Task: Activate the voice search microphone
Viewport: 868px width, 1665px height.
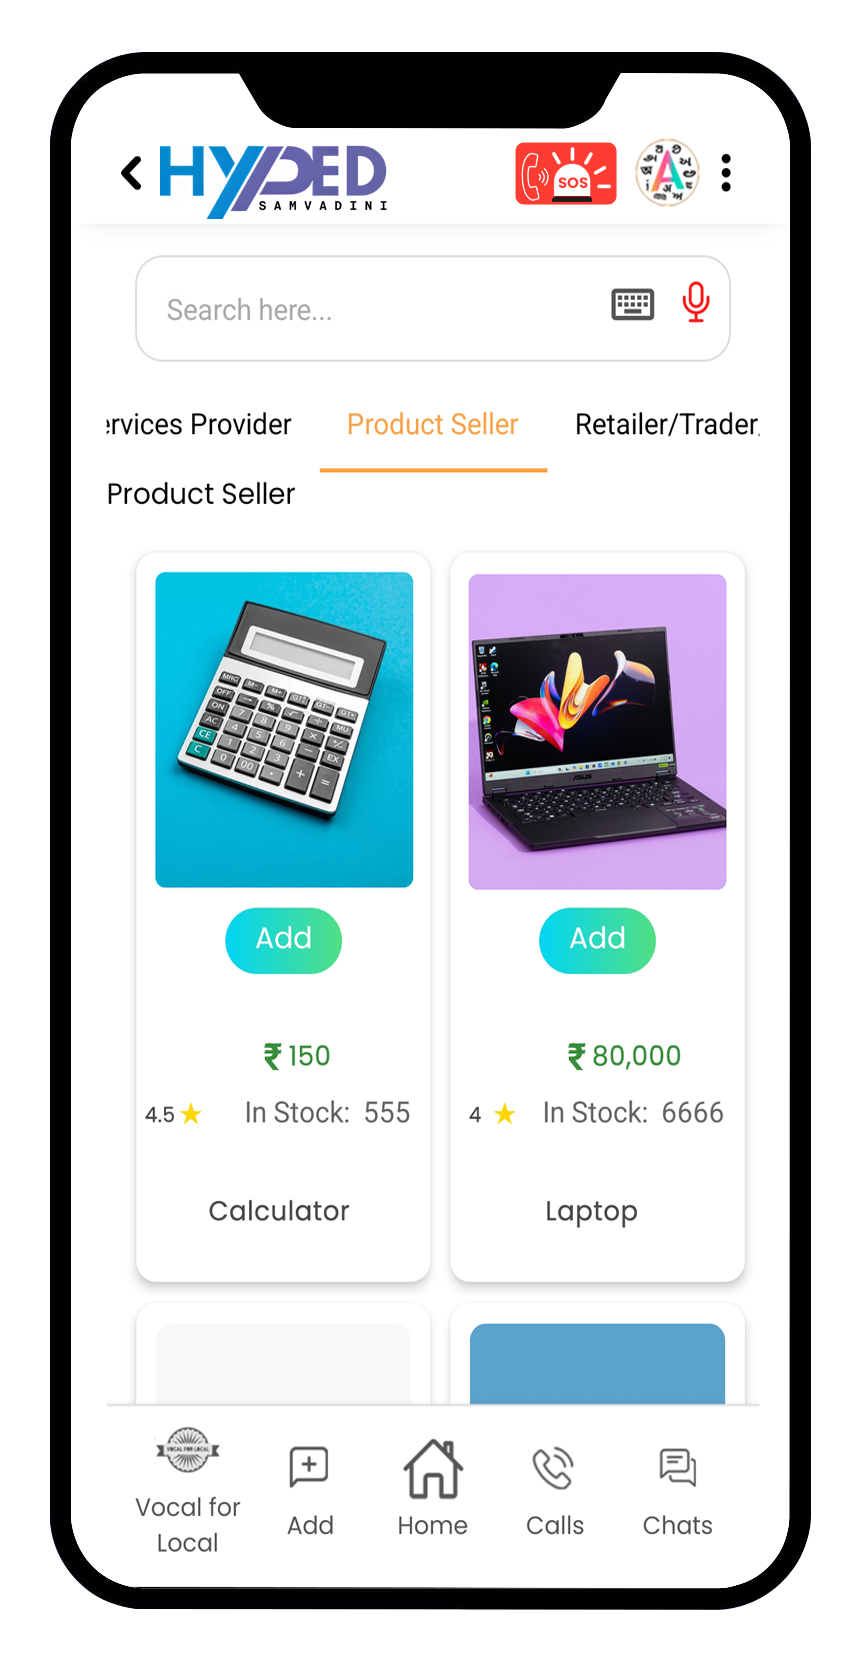Action: (696, 302)
